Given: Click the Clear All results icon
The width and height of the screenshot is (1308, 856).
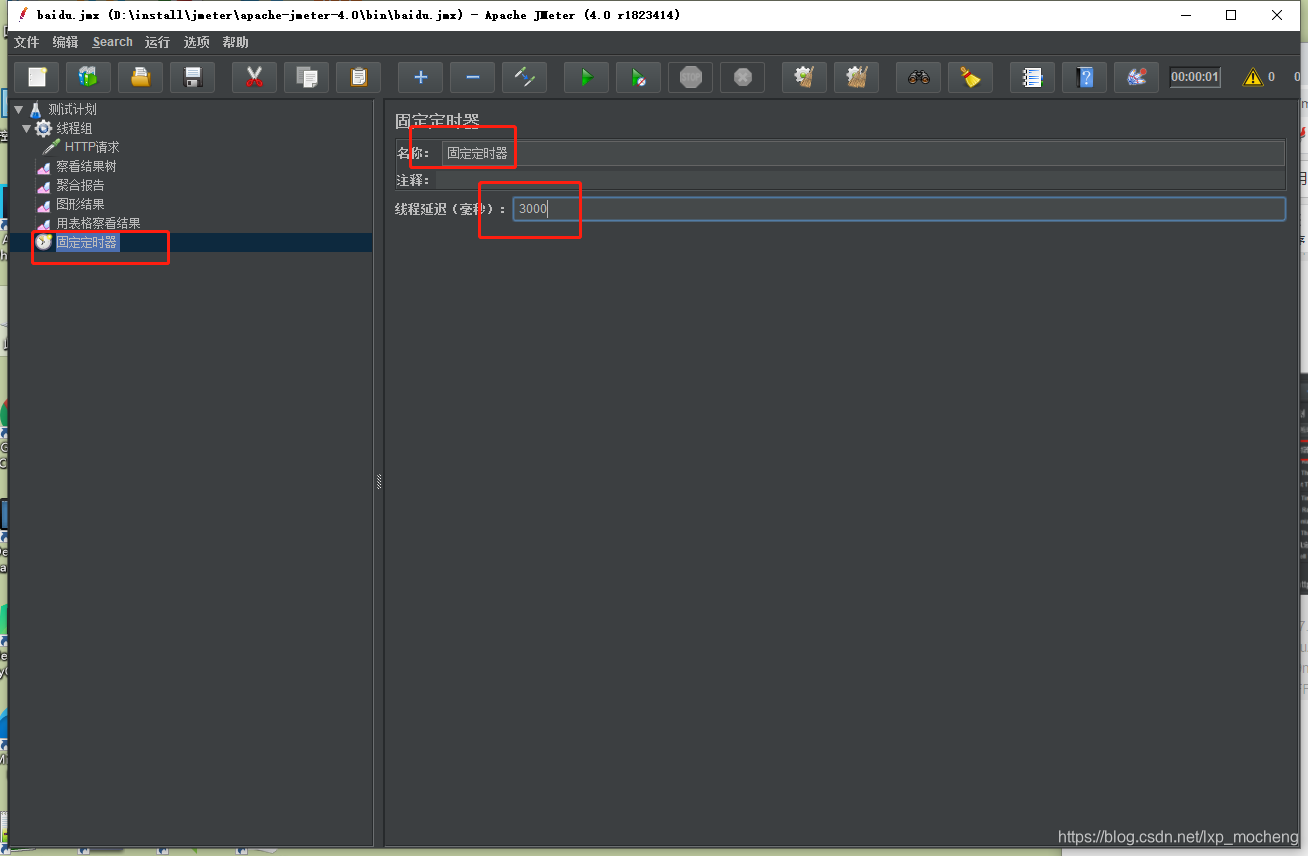Looking at the screenshot, I should point(856,77).
